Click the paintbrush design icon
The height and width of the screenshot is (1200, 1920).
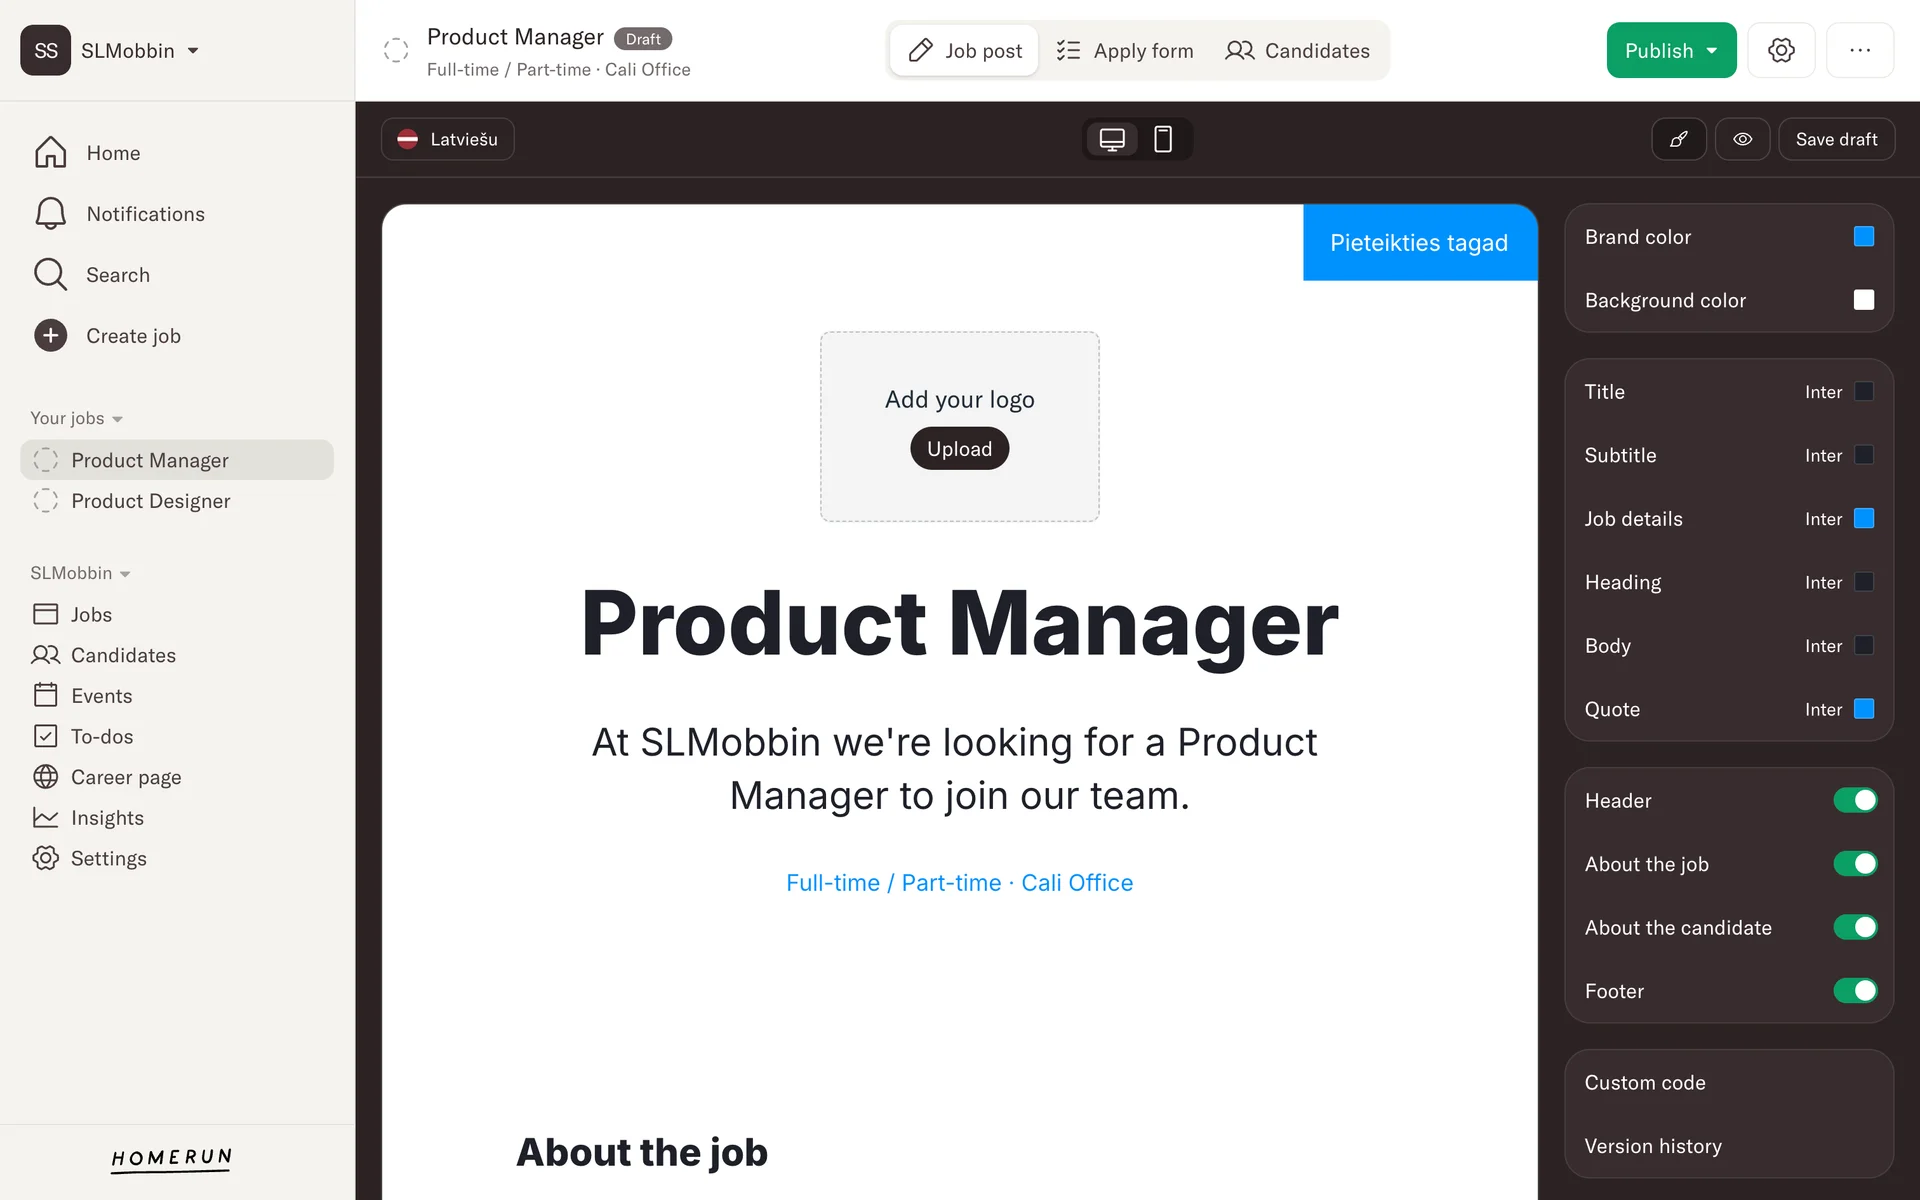pyautogui.click(x=1679, y=139)
